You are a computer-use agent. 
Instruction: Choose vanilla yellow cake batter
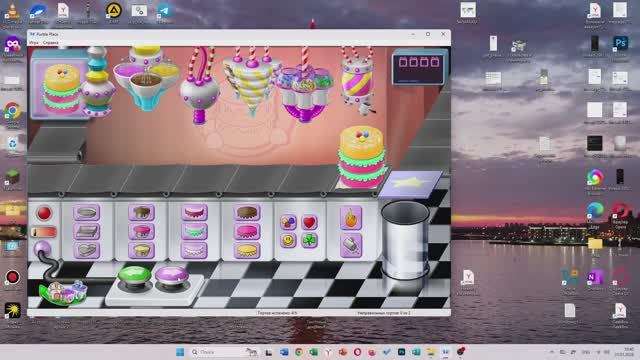(141, 250)
